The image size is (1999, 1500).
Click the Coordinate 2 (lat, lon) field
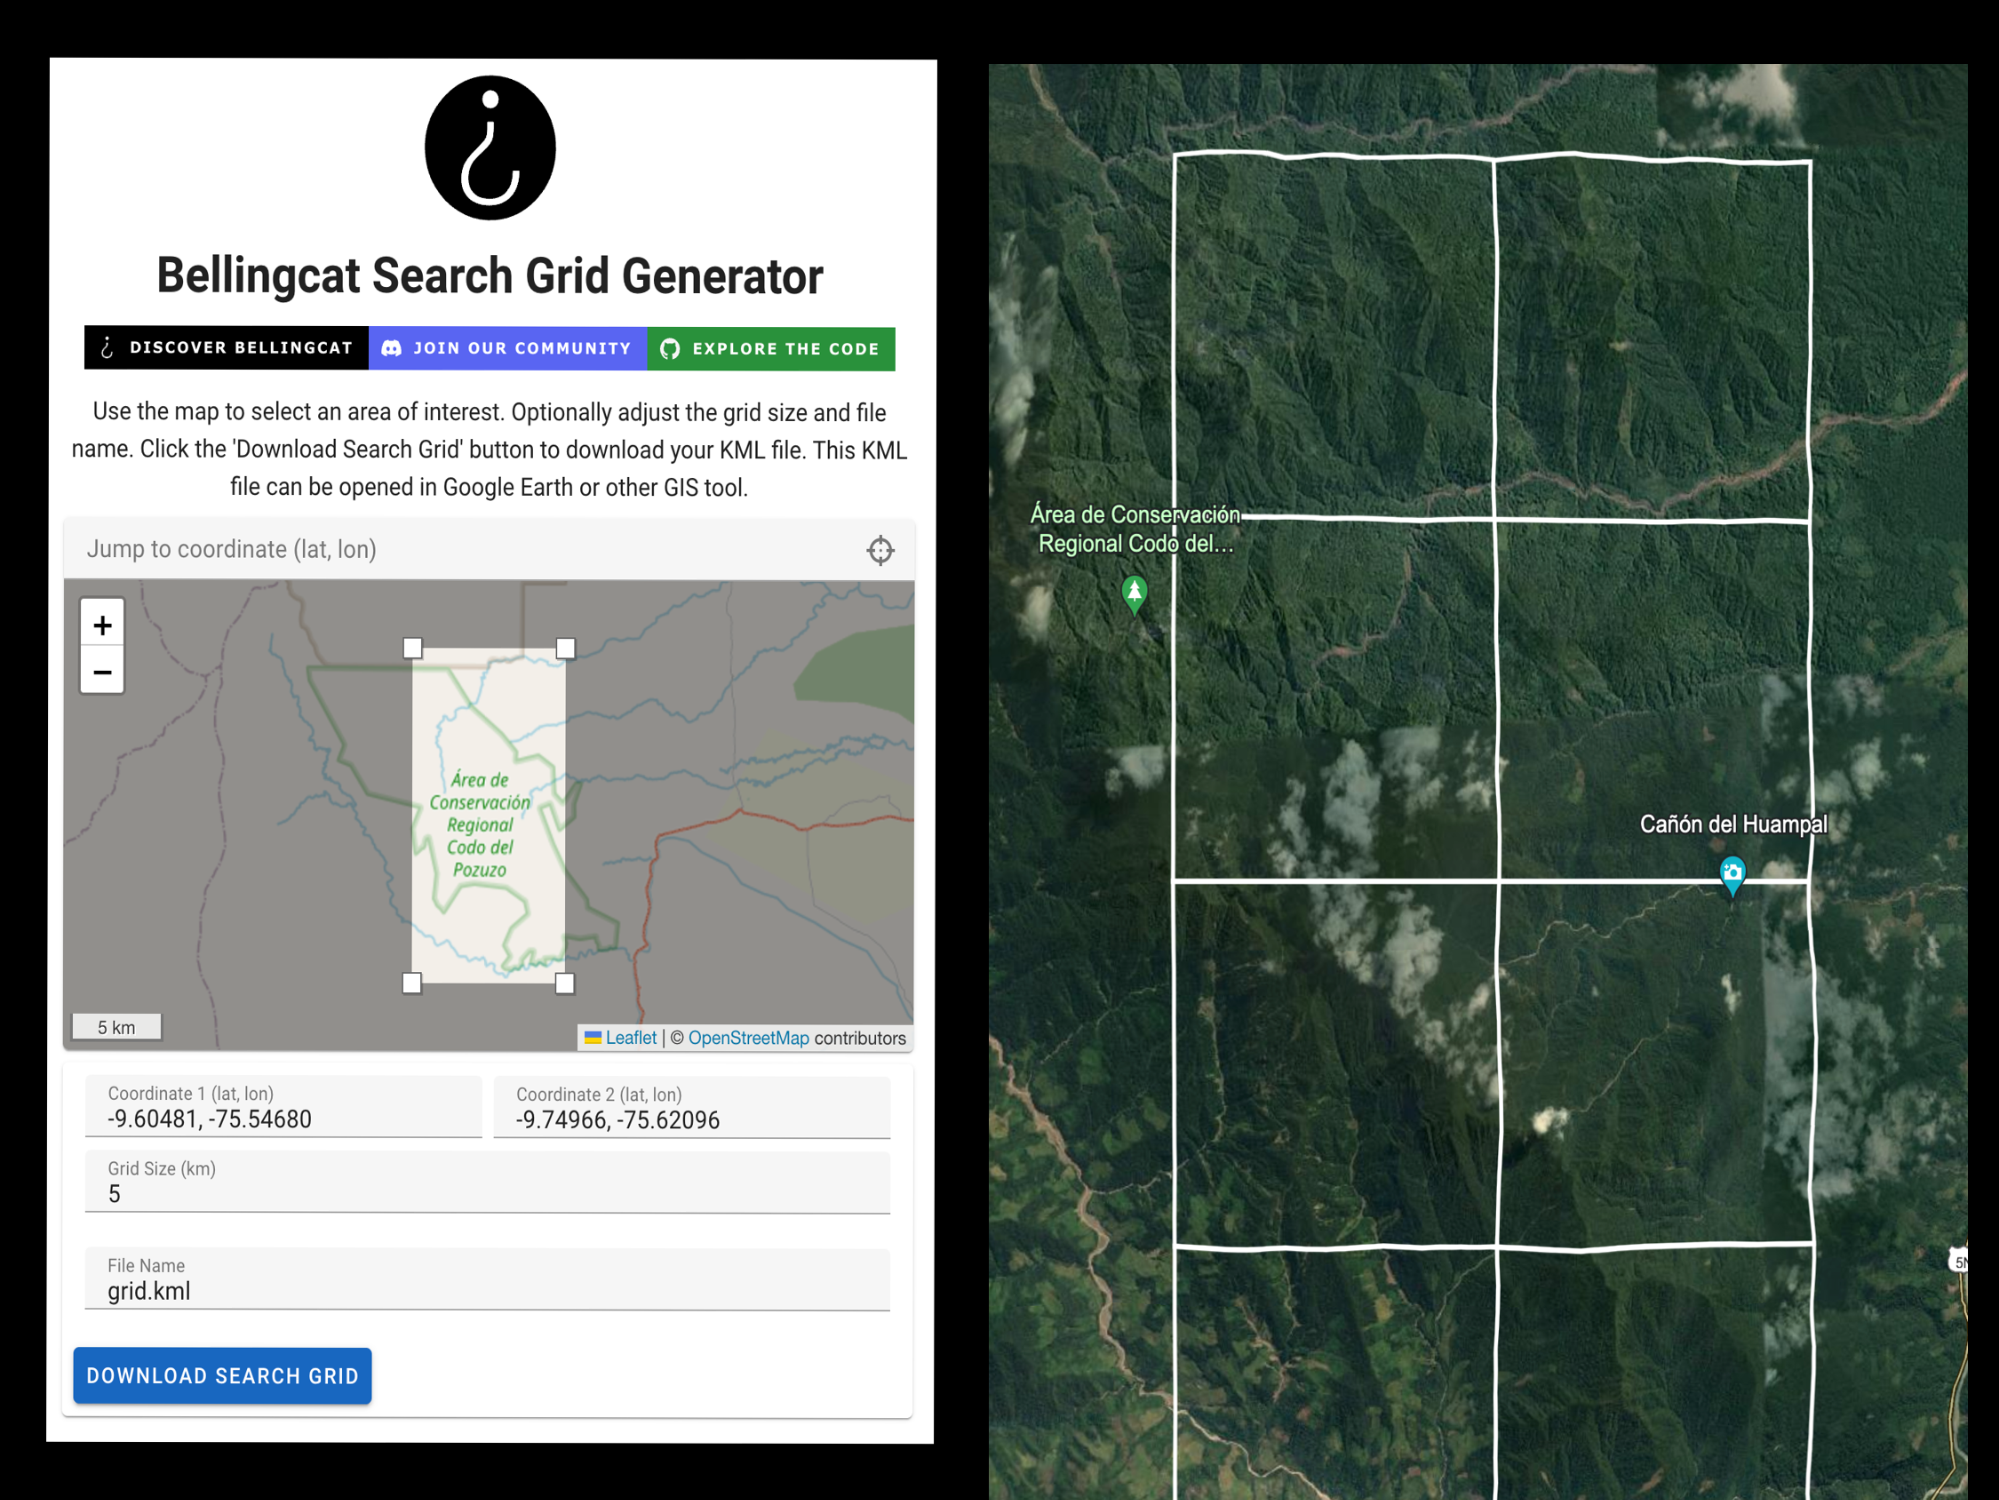tap(692, 1108)
